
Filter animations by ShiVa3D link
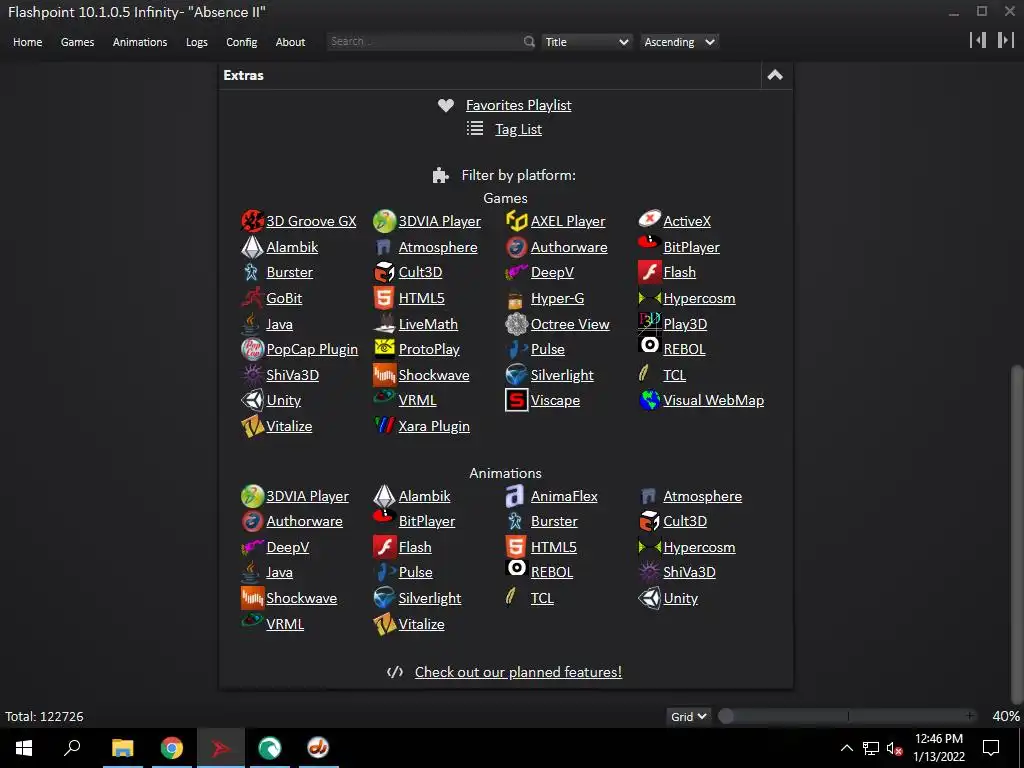(689, 572)
